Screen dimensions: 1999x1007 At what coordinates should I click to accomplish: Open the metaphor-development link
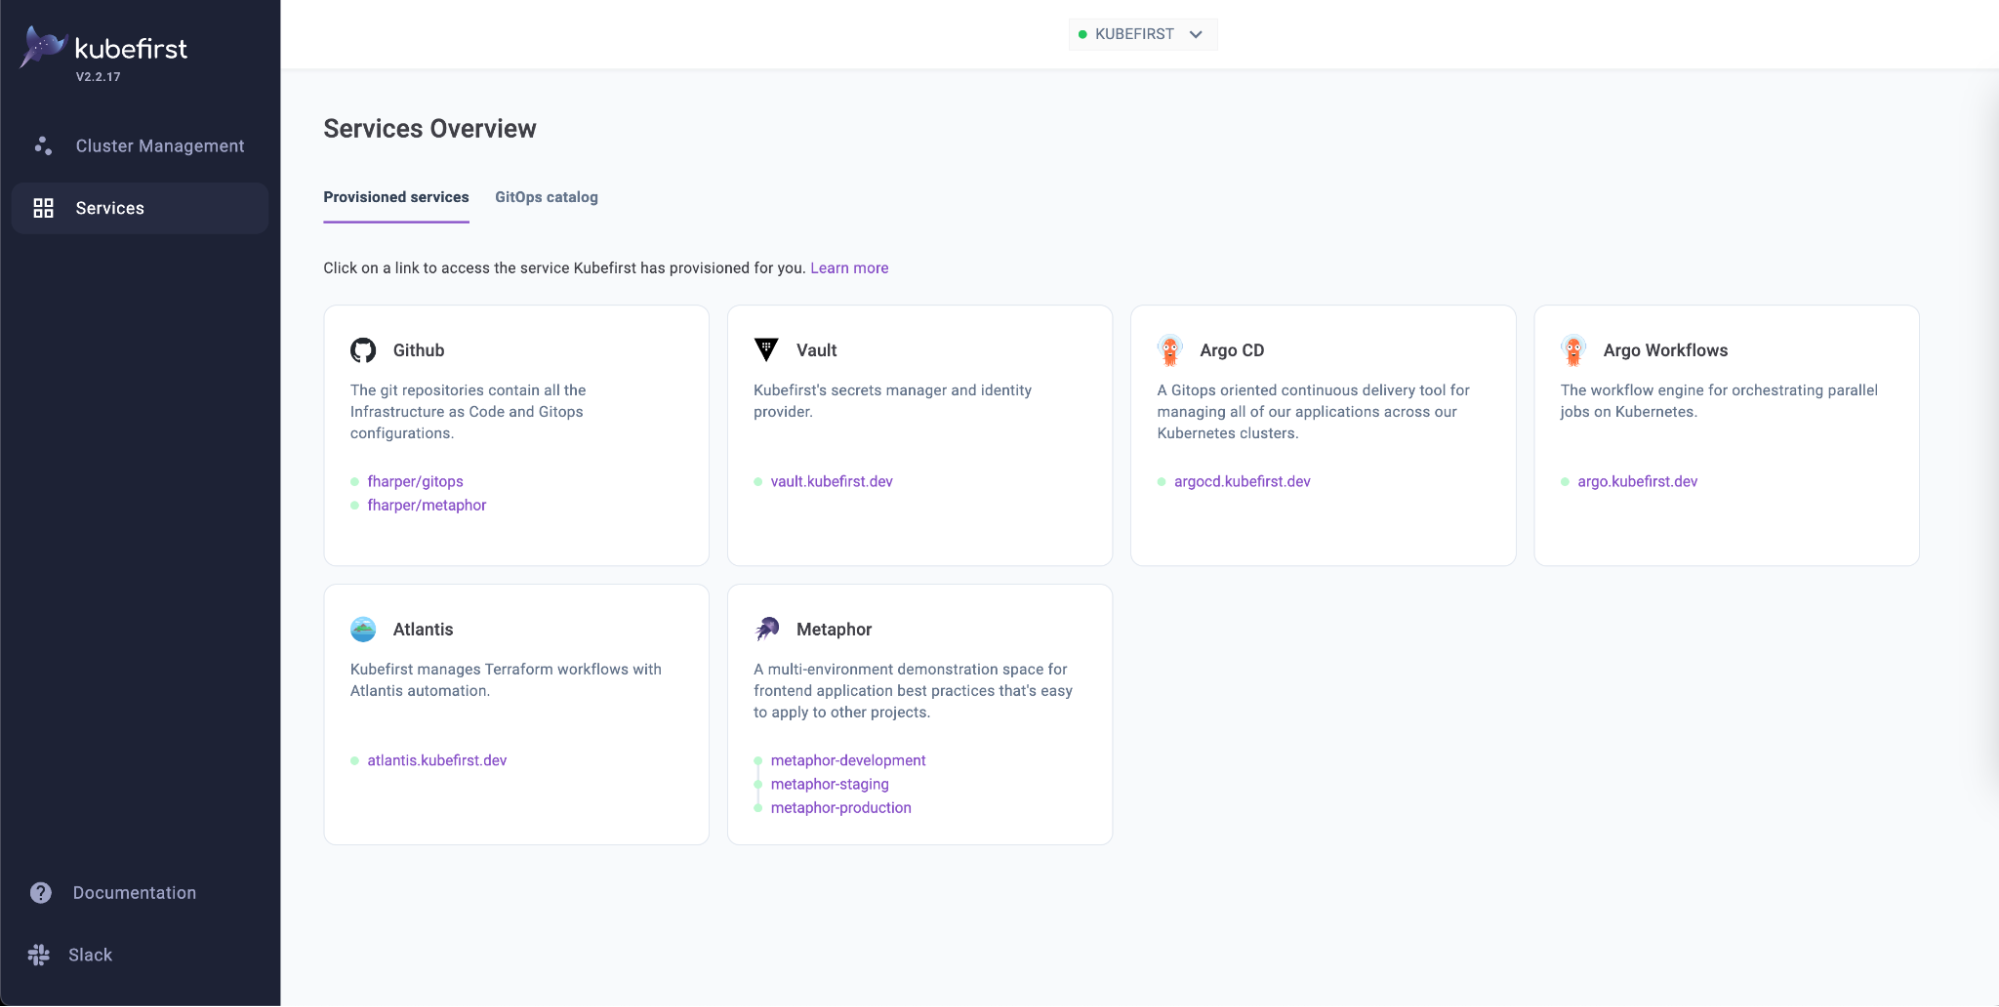coord(848,760)
